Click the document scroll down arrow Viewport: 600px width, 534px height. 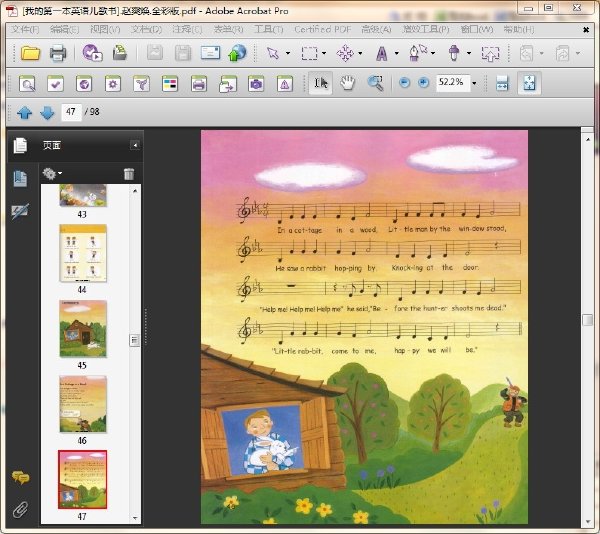point(588,522)
